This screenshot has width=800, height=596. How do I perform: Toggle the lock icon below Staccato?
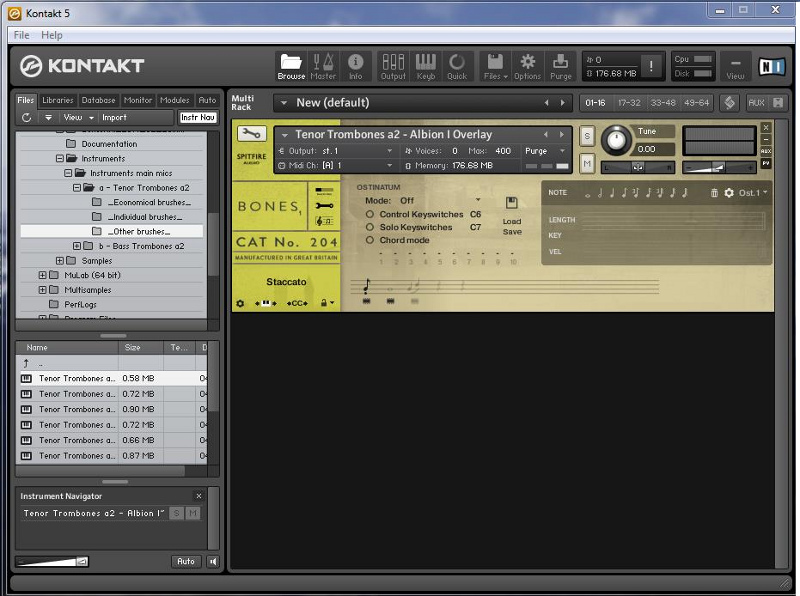pyautogui.click(x=323, y=303)
